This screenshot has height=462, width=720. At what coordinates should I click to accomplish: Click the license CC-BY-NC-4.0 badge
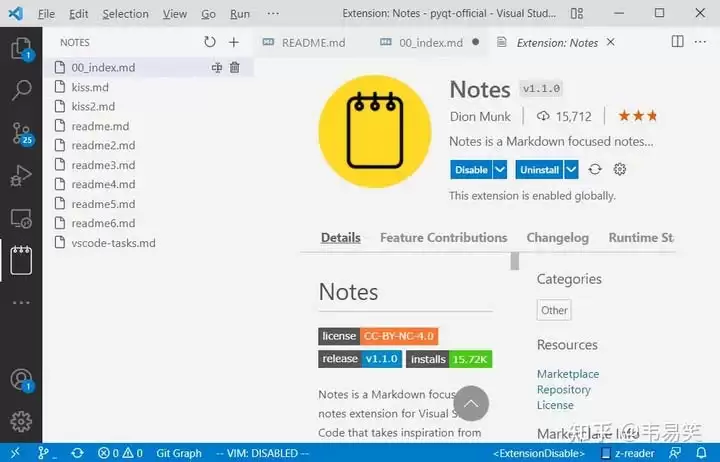(378, 336)
